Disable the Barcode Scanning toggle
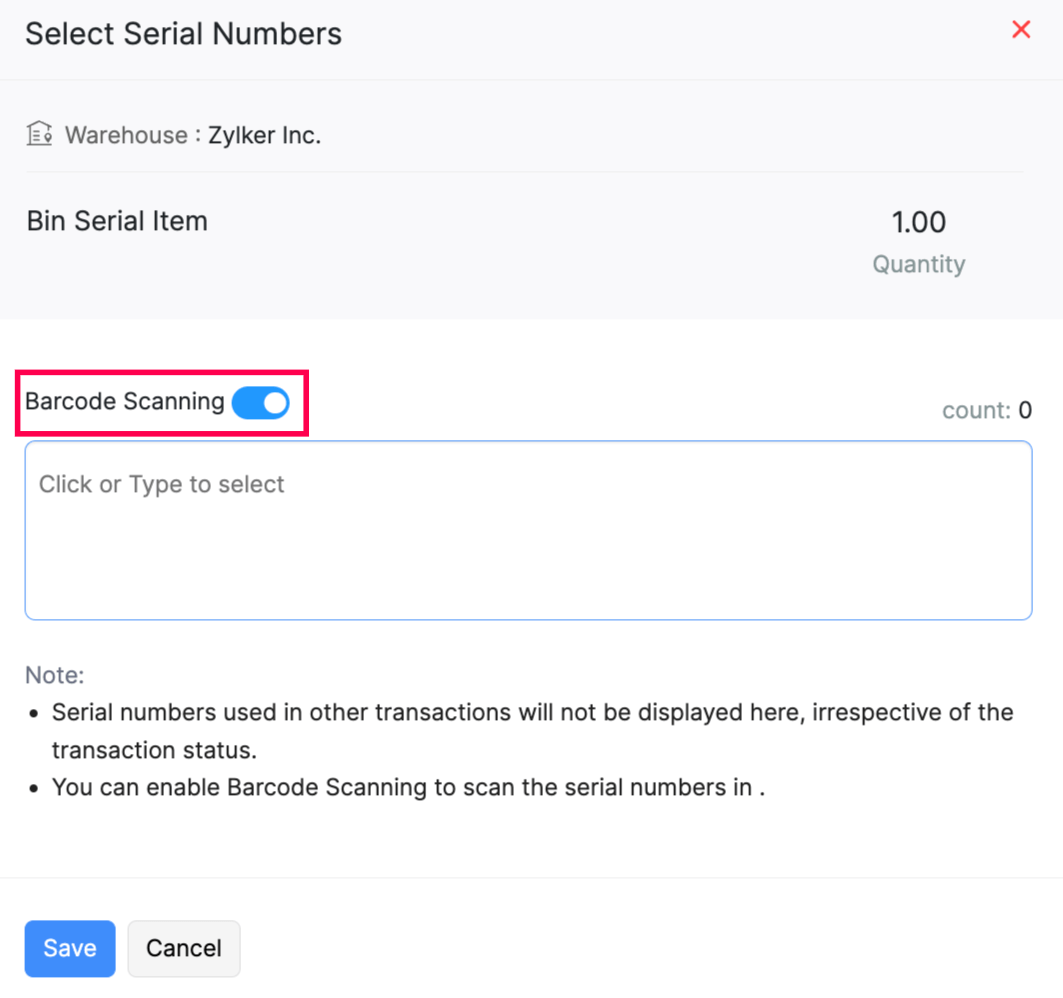Image resolution: width=1063 pixels, height=998 pixels. click(261, 403)
